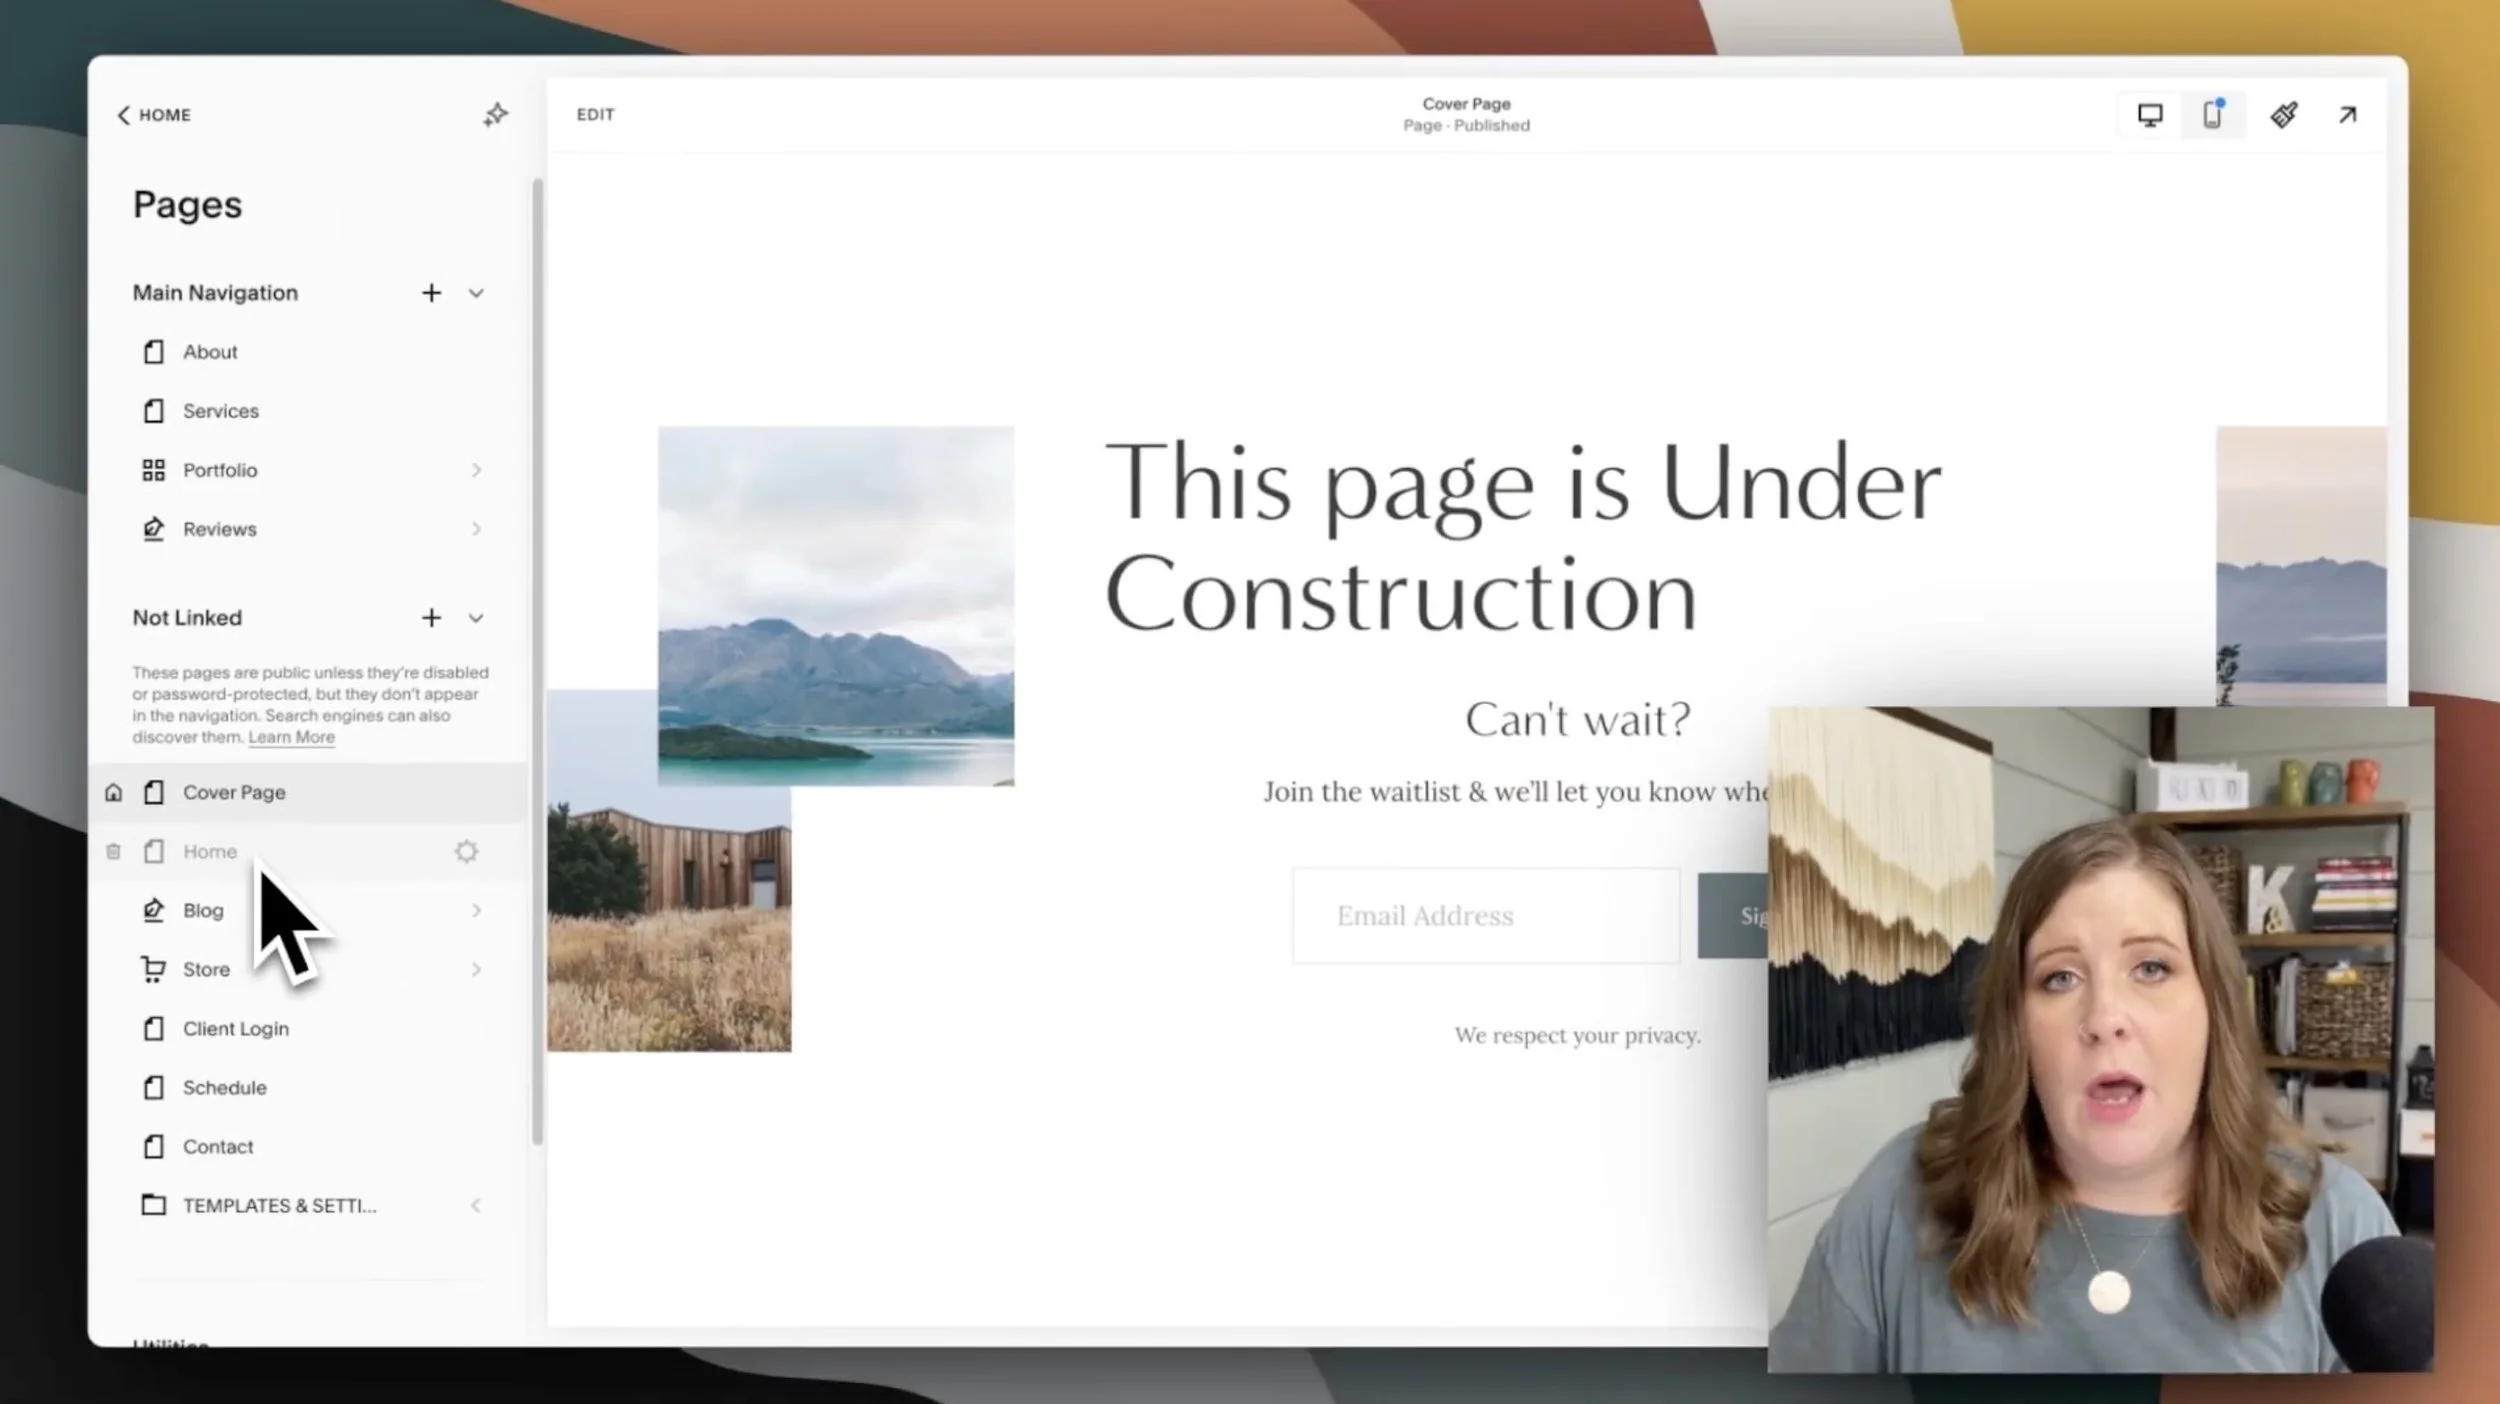Collapse the TEMPLATES & SETTINGS folder

pyautogui.click(x=476, y=1205)
